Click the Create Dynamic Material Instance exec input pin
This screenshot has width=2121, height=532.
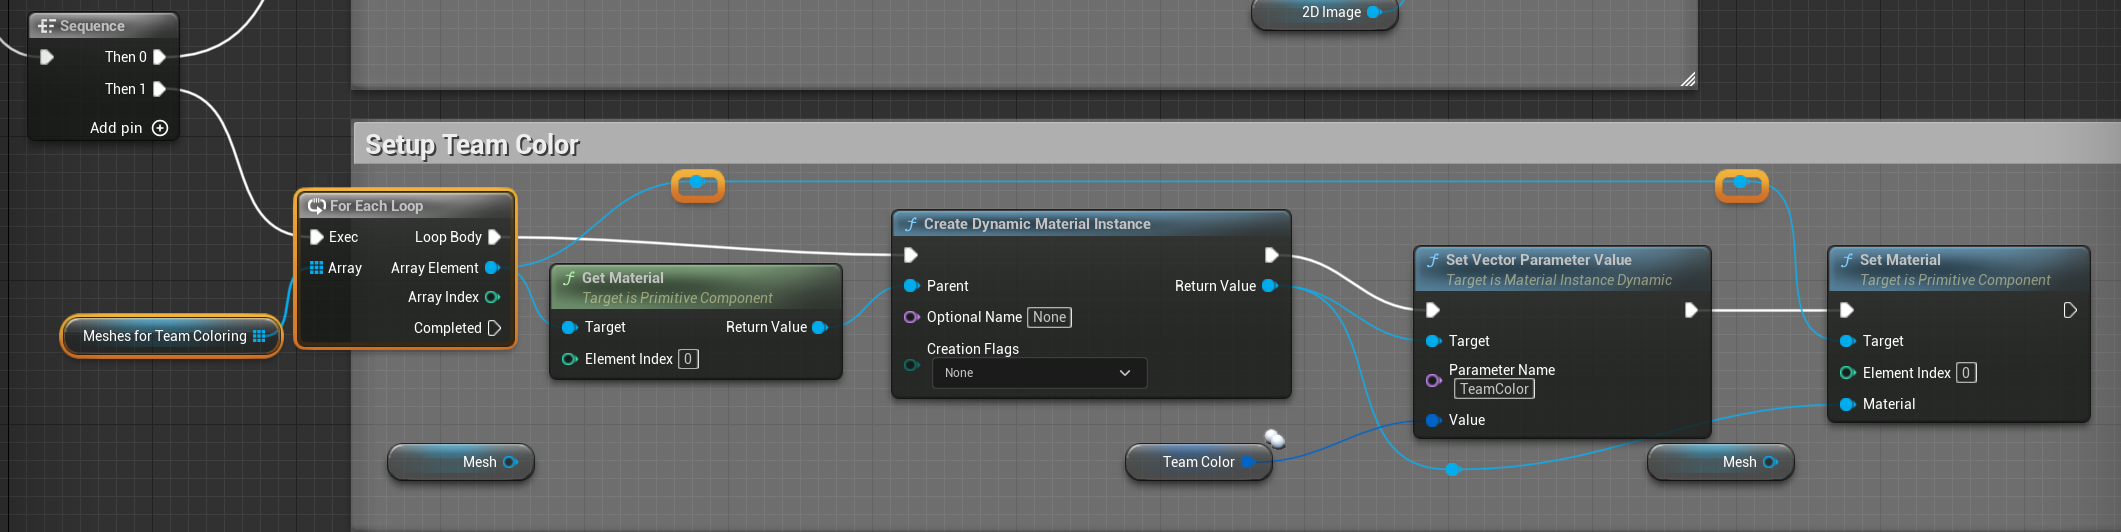click(x=911, y=255)
